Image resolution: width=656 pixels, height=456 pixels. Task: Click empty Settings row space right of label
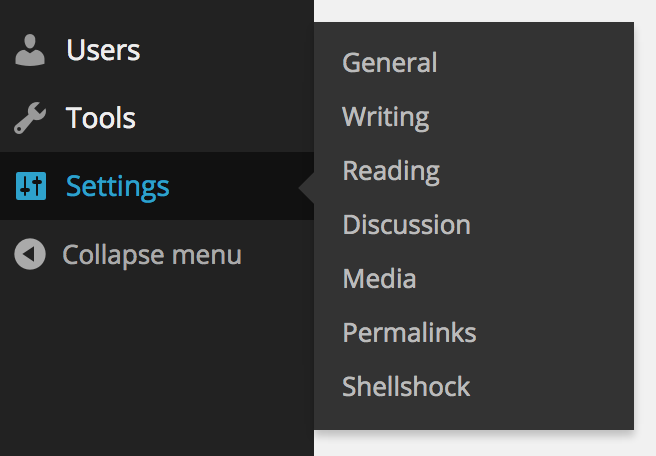(x=234, y=186)
